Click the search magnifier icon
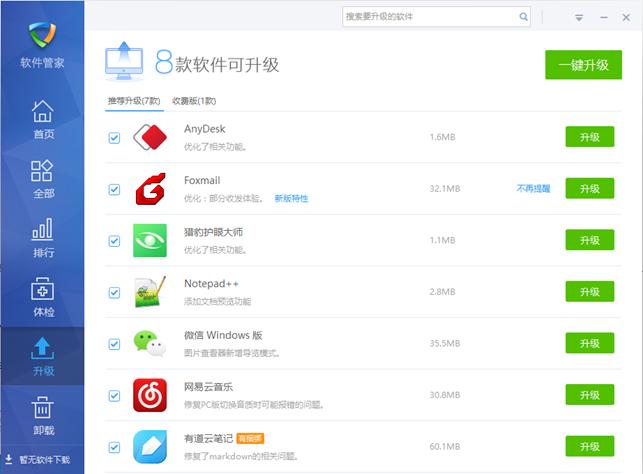 [x=523, y=16]
